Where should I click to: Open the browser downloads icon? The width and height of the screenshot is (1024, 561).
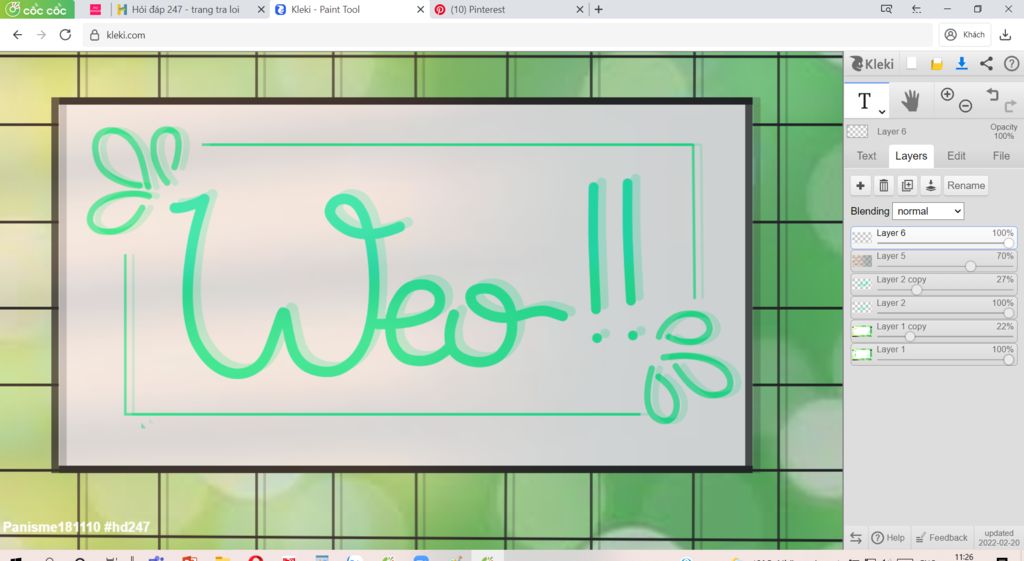click(x=1006, y=35)
